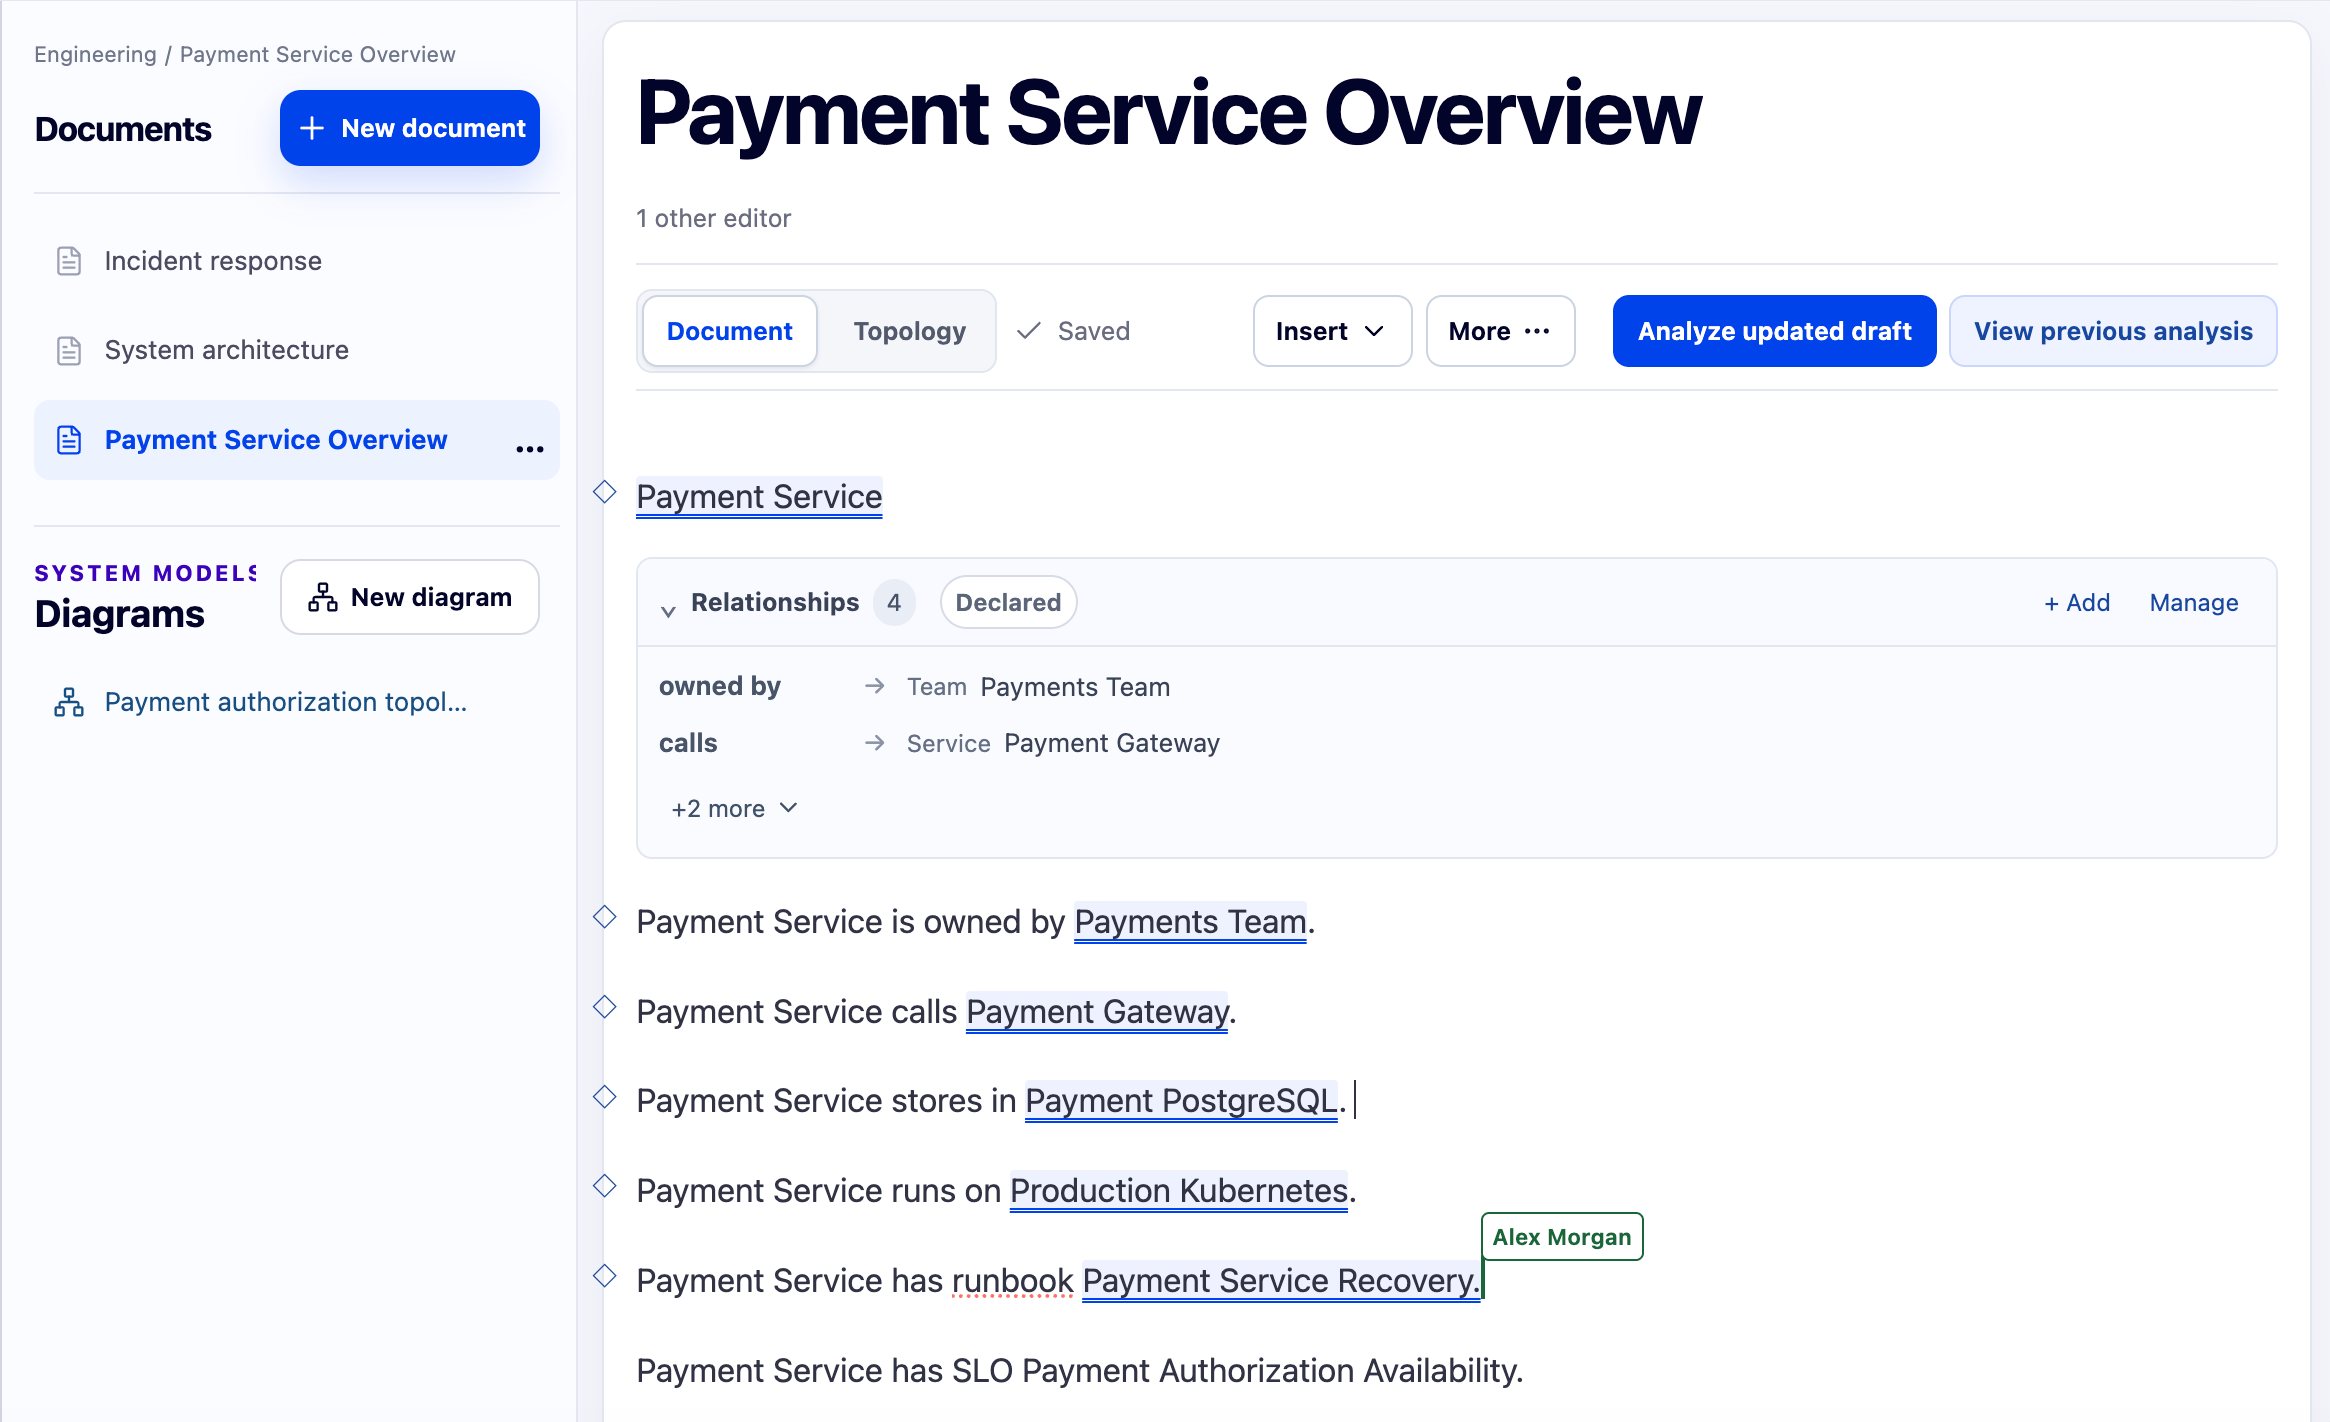This screenshot has height=1422, width=2330.
Task: Open the three-dot menu for Payment Service Overview
Action: pyautogui.click(x=530, y=448)
